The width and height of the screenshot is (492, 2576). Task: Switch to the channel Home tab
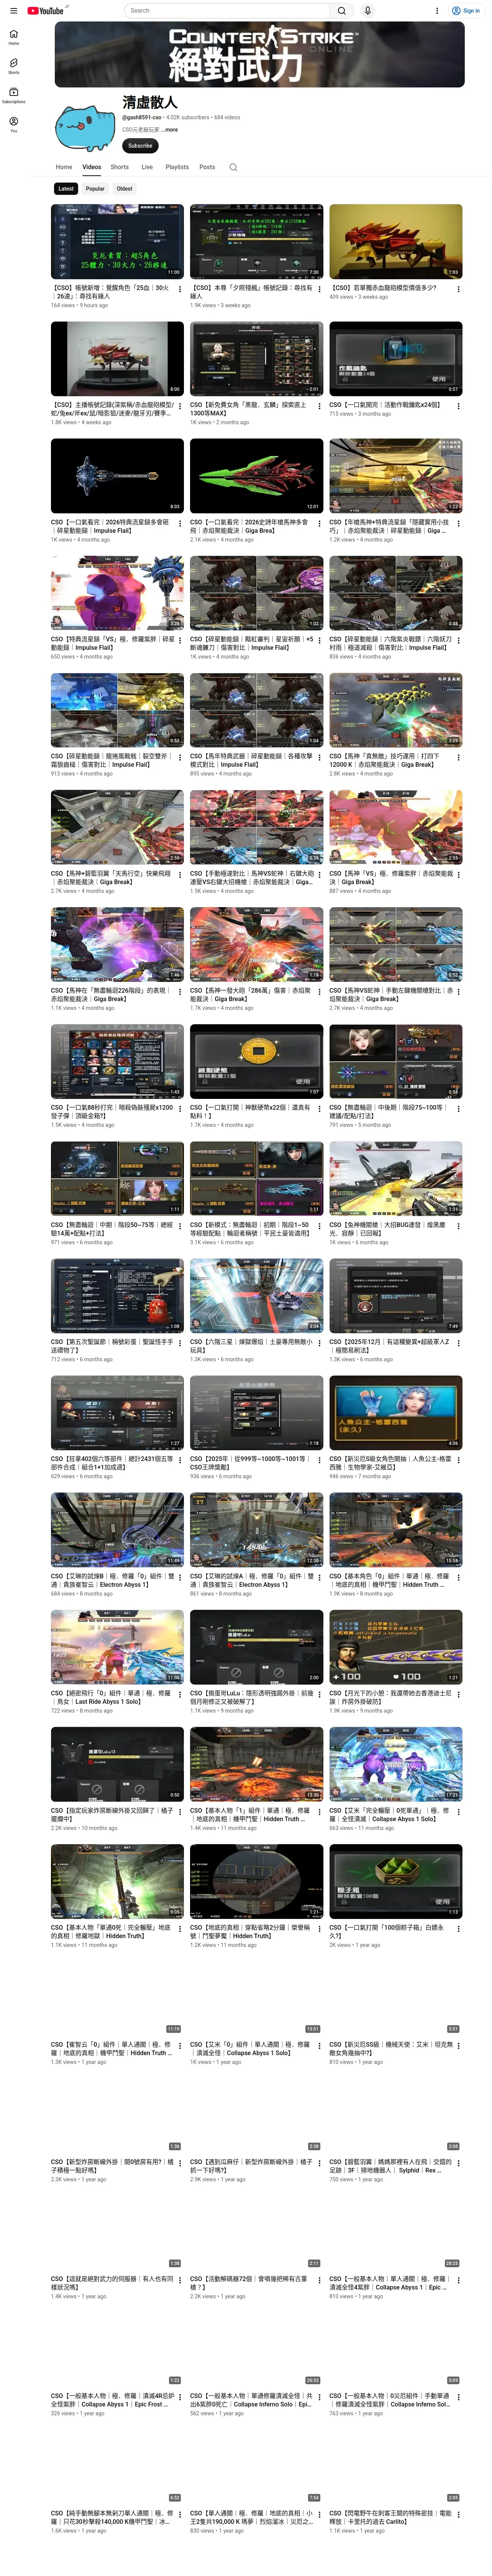(x=64, y=167)
